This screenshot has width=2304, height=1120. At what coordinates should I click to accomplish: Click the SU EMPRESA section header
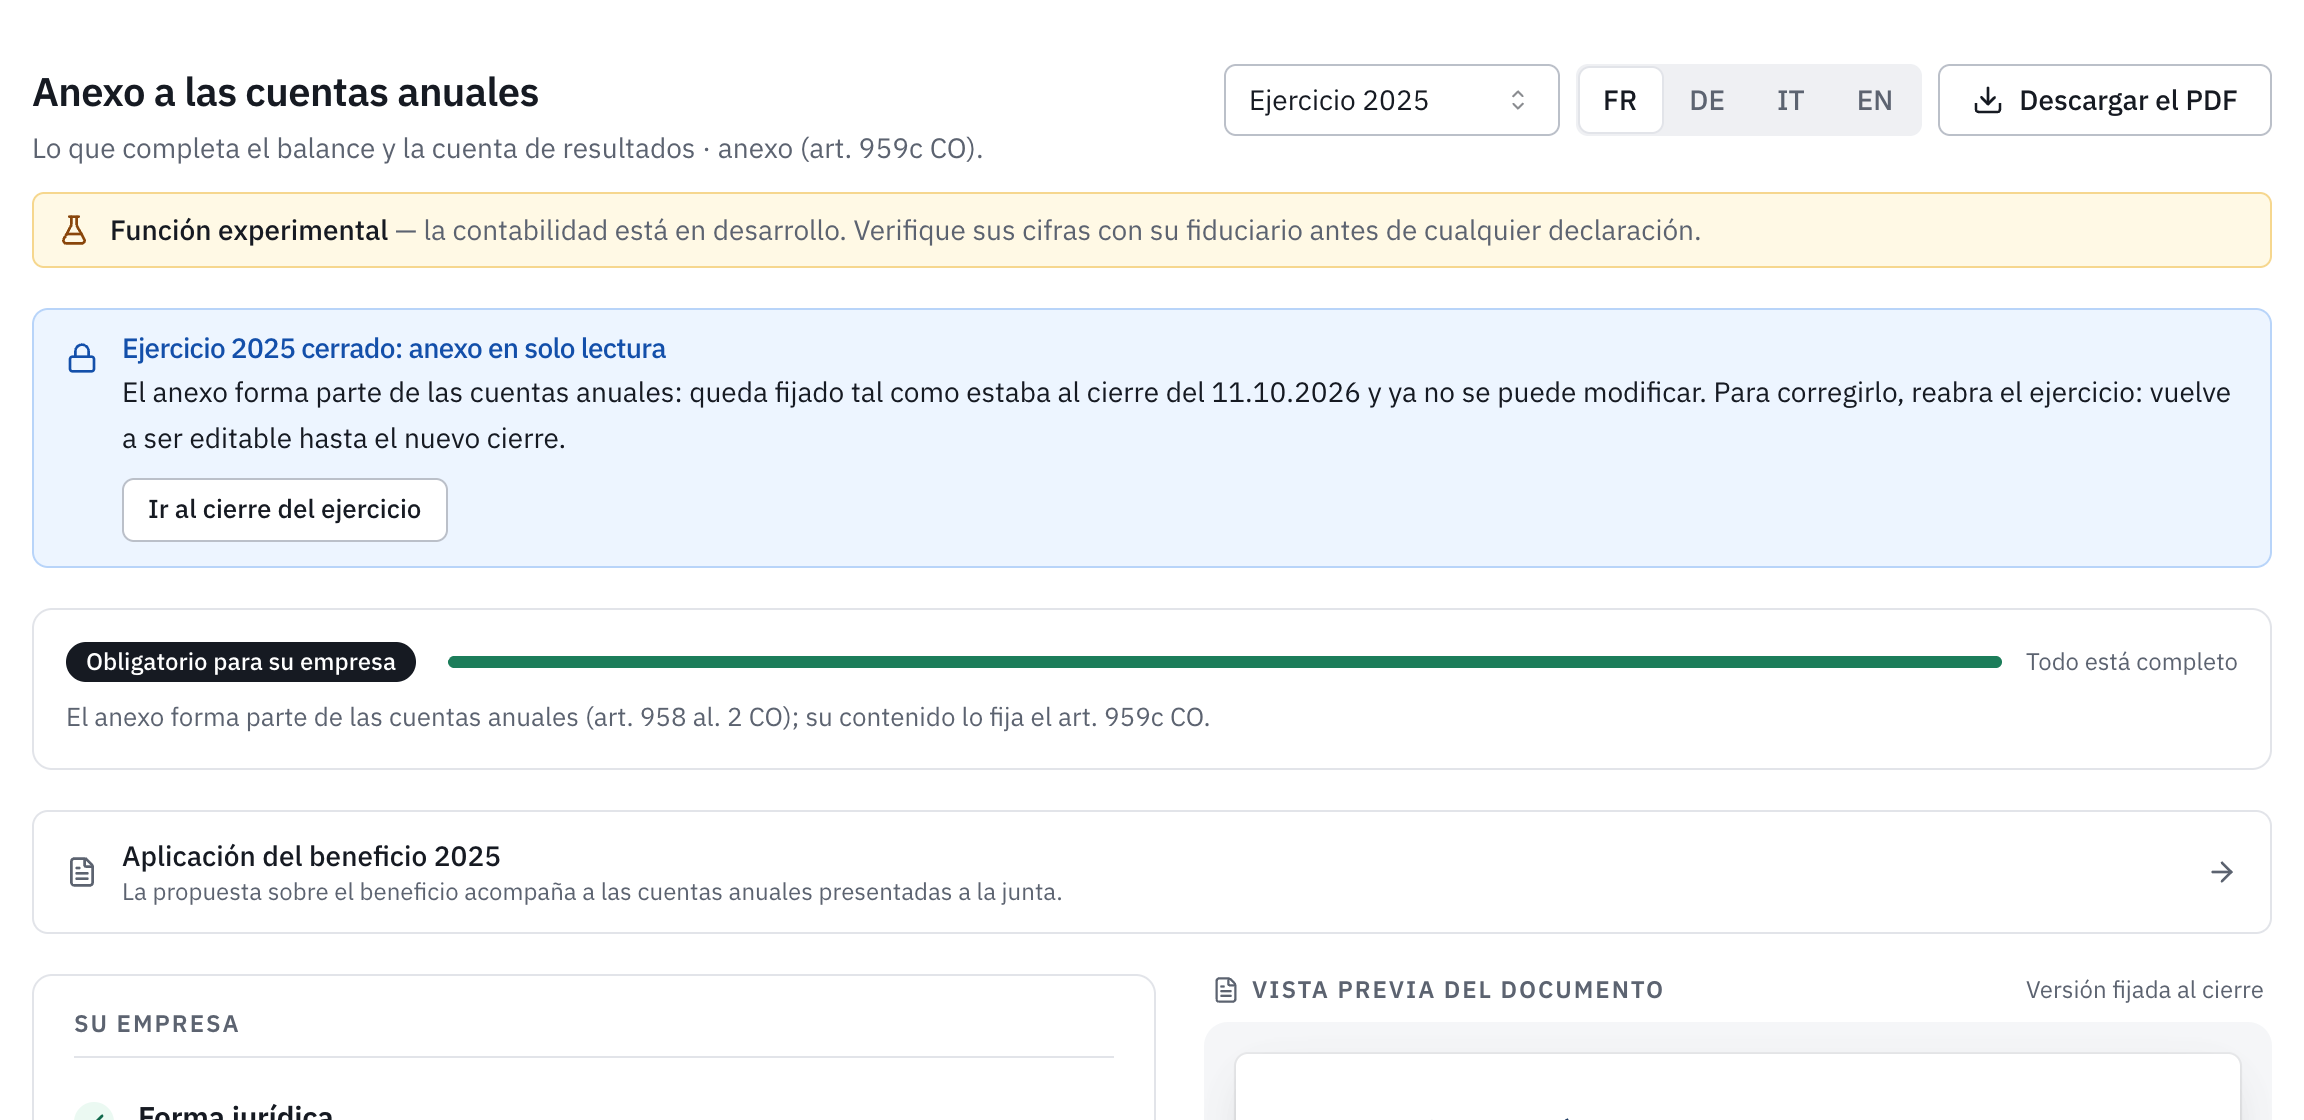pyautogui.click(x=157, y=1024)
